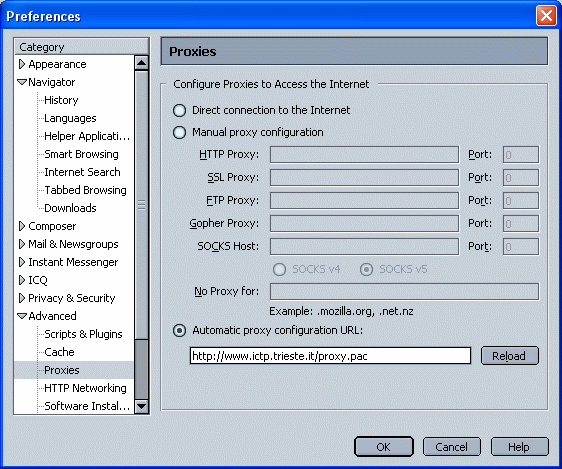The height and width of the screenshot is (469, 562).
Task: Open the Cache preferences item
Action: pyautogui.click(x=59, y=352)
